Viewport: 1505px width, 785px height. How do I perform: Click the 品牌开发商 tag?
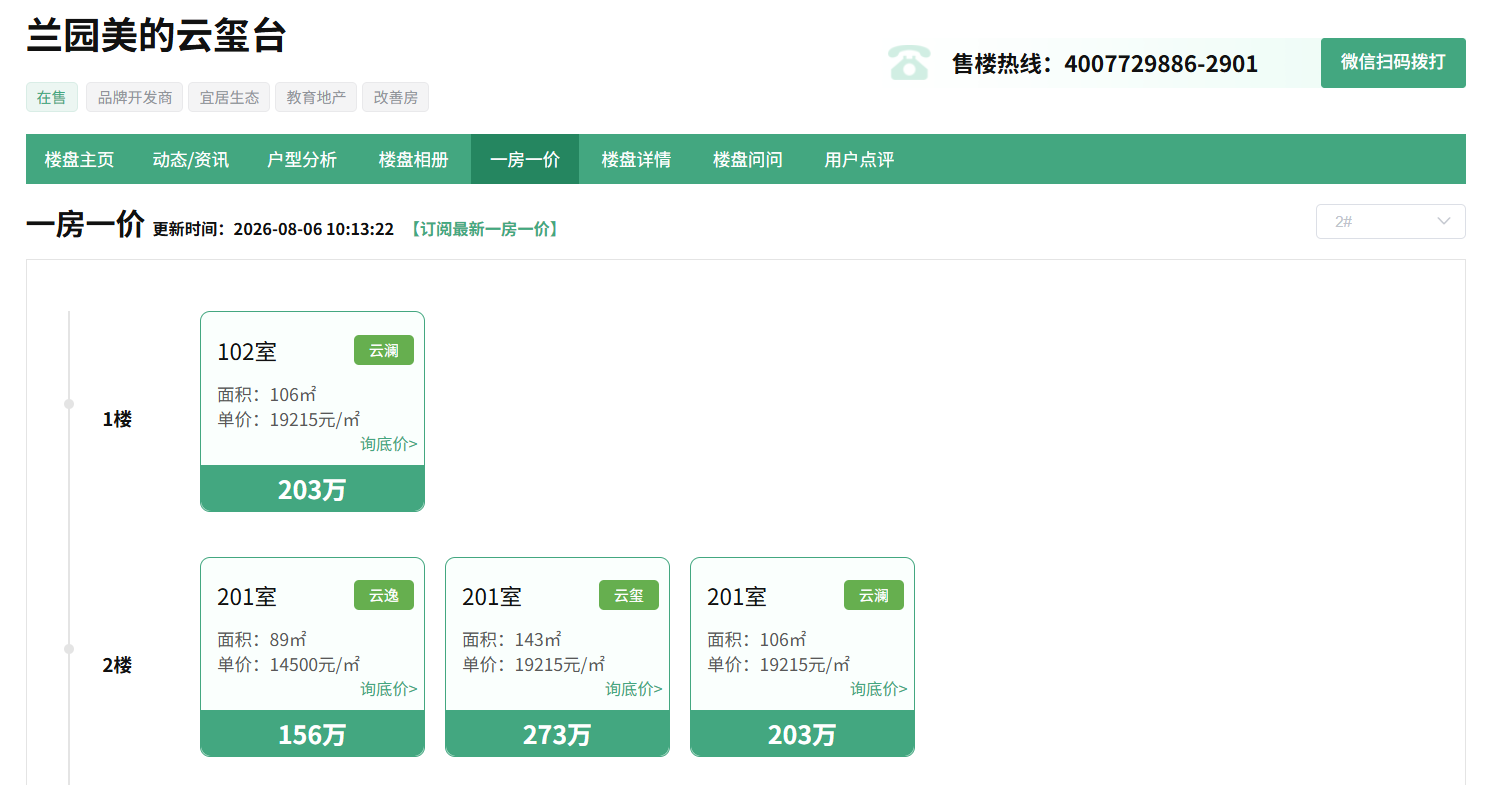135,97
